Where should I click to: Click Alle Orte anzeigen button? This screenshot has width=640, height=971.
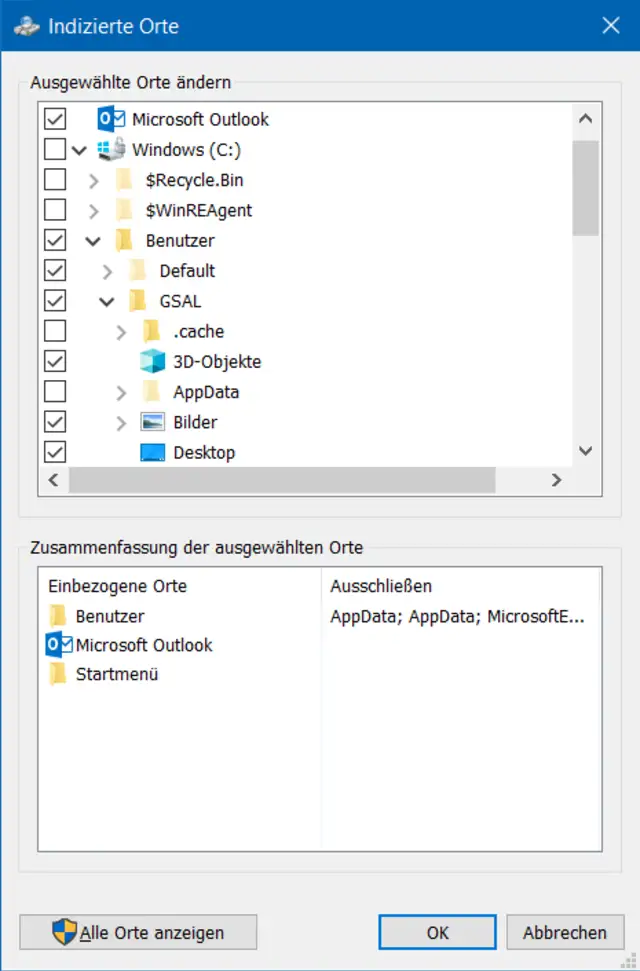[x=138, y=932]
